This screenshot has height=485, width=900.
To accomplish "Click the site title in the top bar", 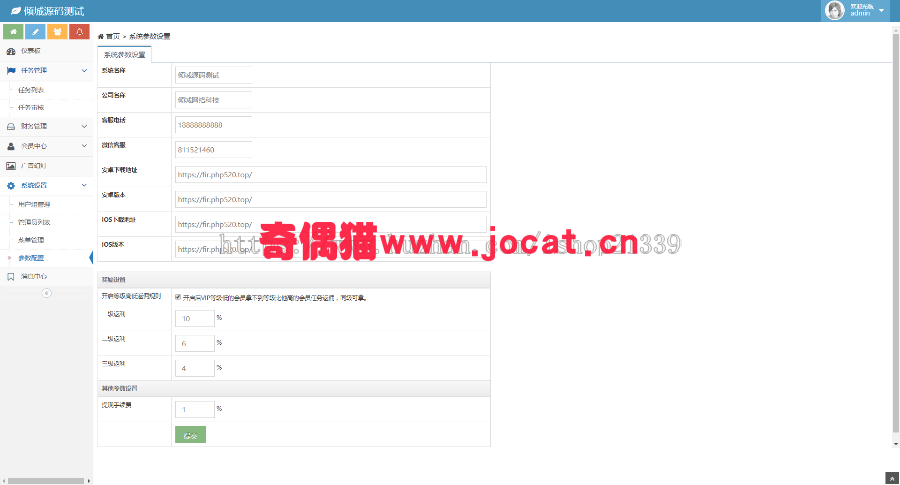I will coord(54,11).
